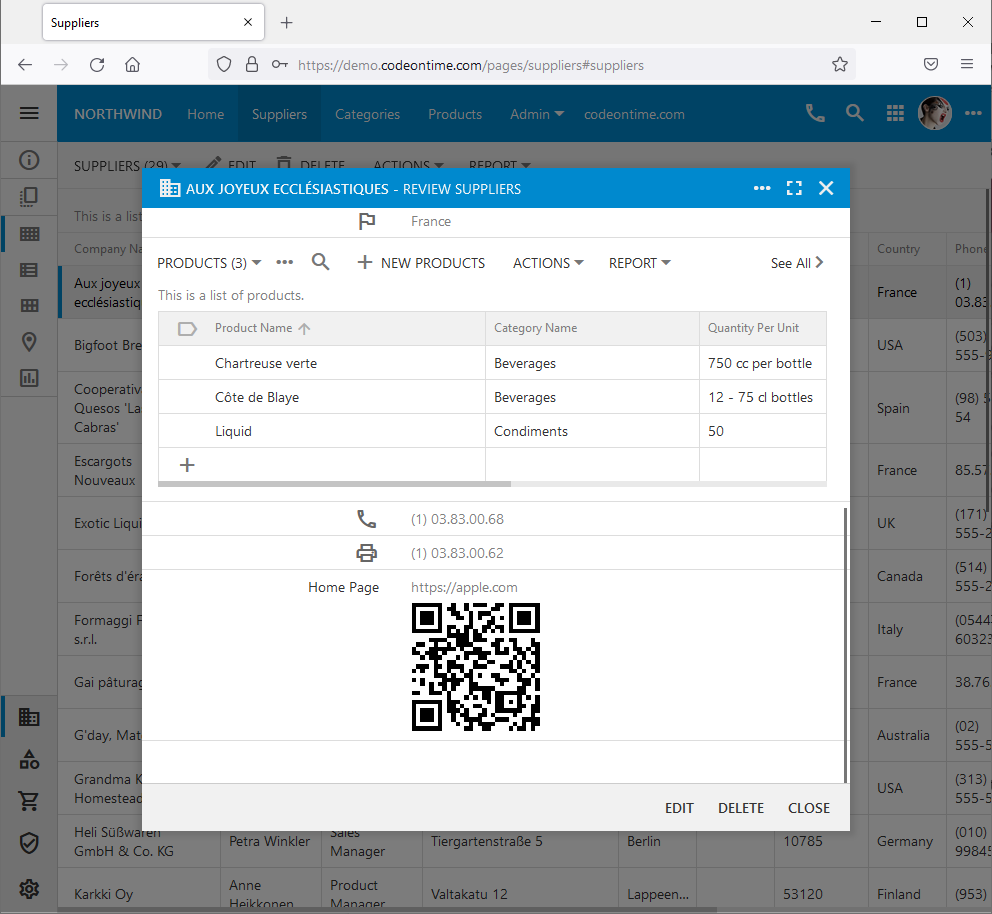The image size is (992, 914).
Task: Open the search icon in the Products section
Action: [320, 262]
